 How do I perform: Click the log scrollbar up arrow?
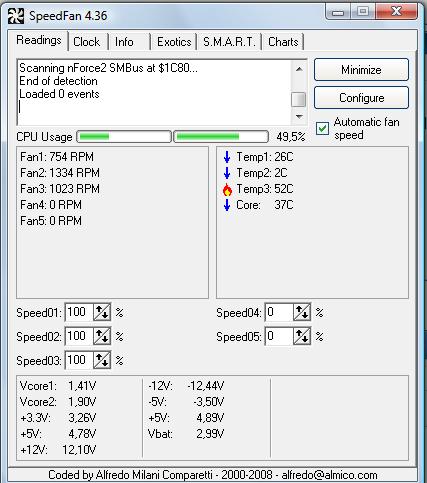(299, 69)
